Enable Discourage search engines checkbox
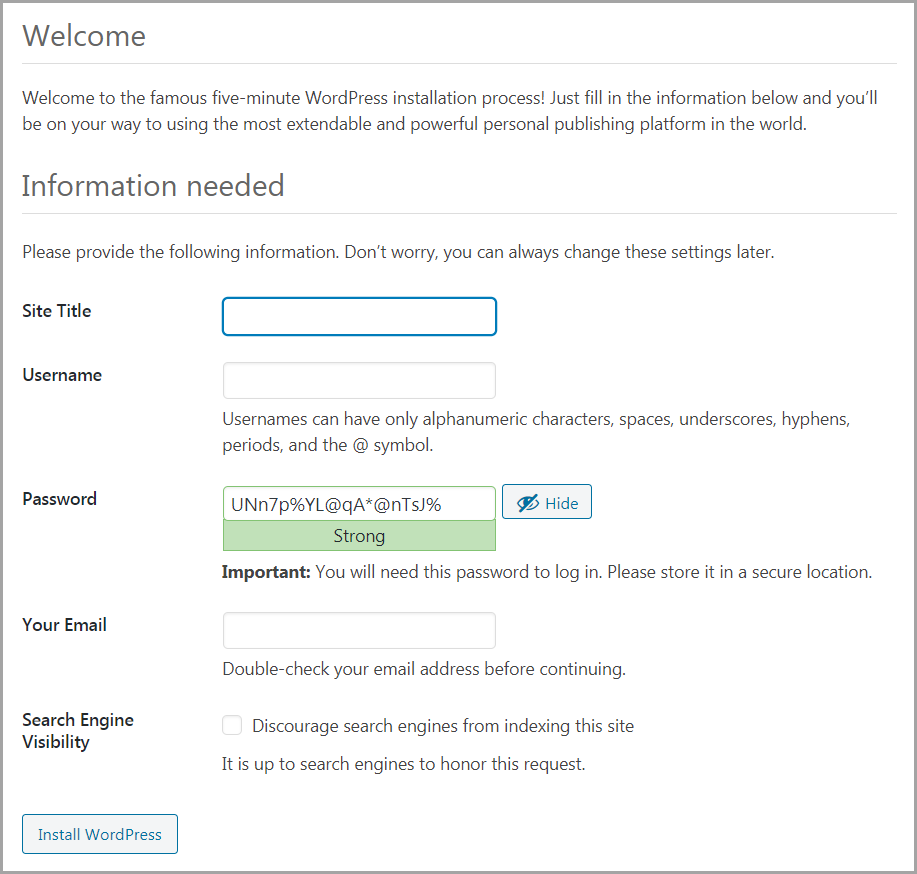The height and width of the screenshot is (874, 917). point(232,725)
